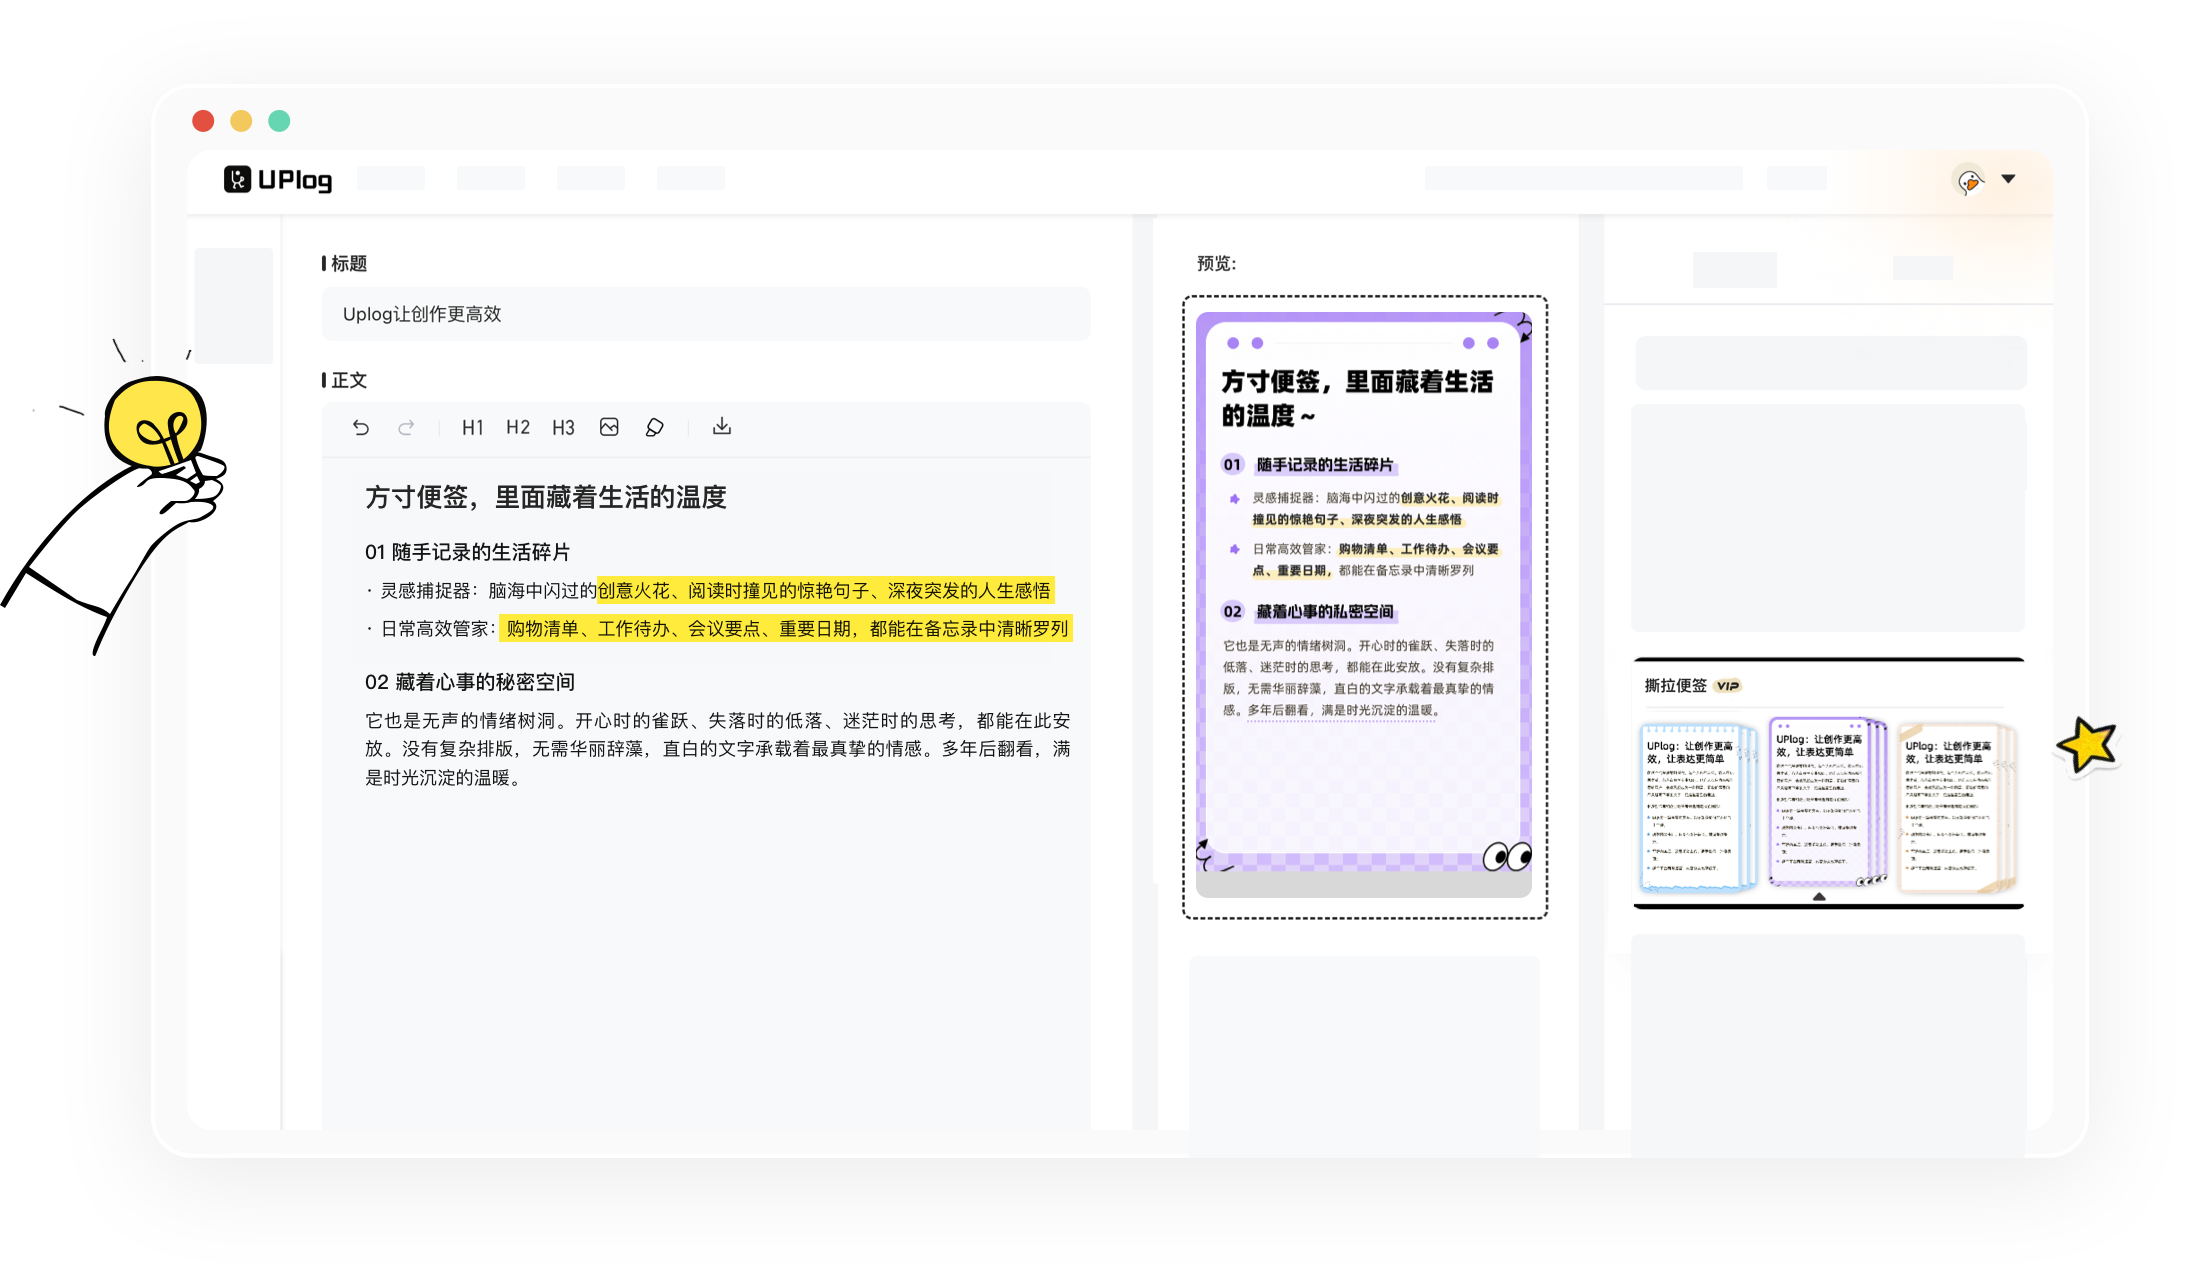Expand the account dropdown arrow

(x=2008, y=179)
